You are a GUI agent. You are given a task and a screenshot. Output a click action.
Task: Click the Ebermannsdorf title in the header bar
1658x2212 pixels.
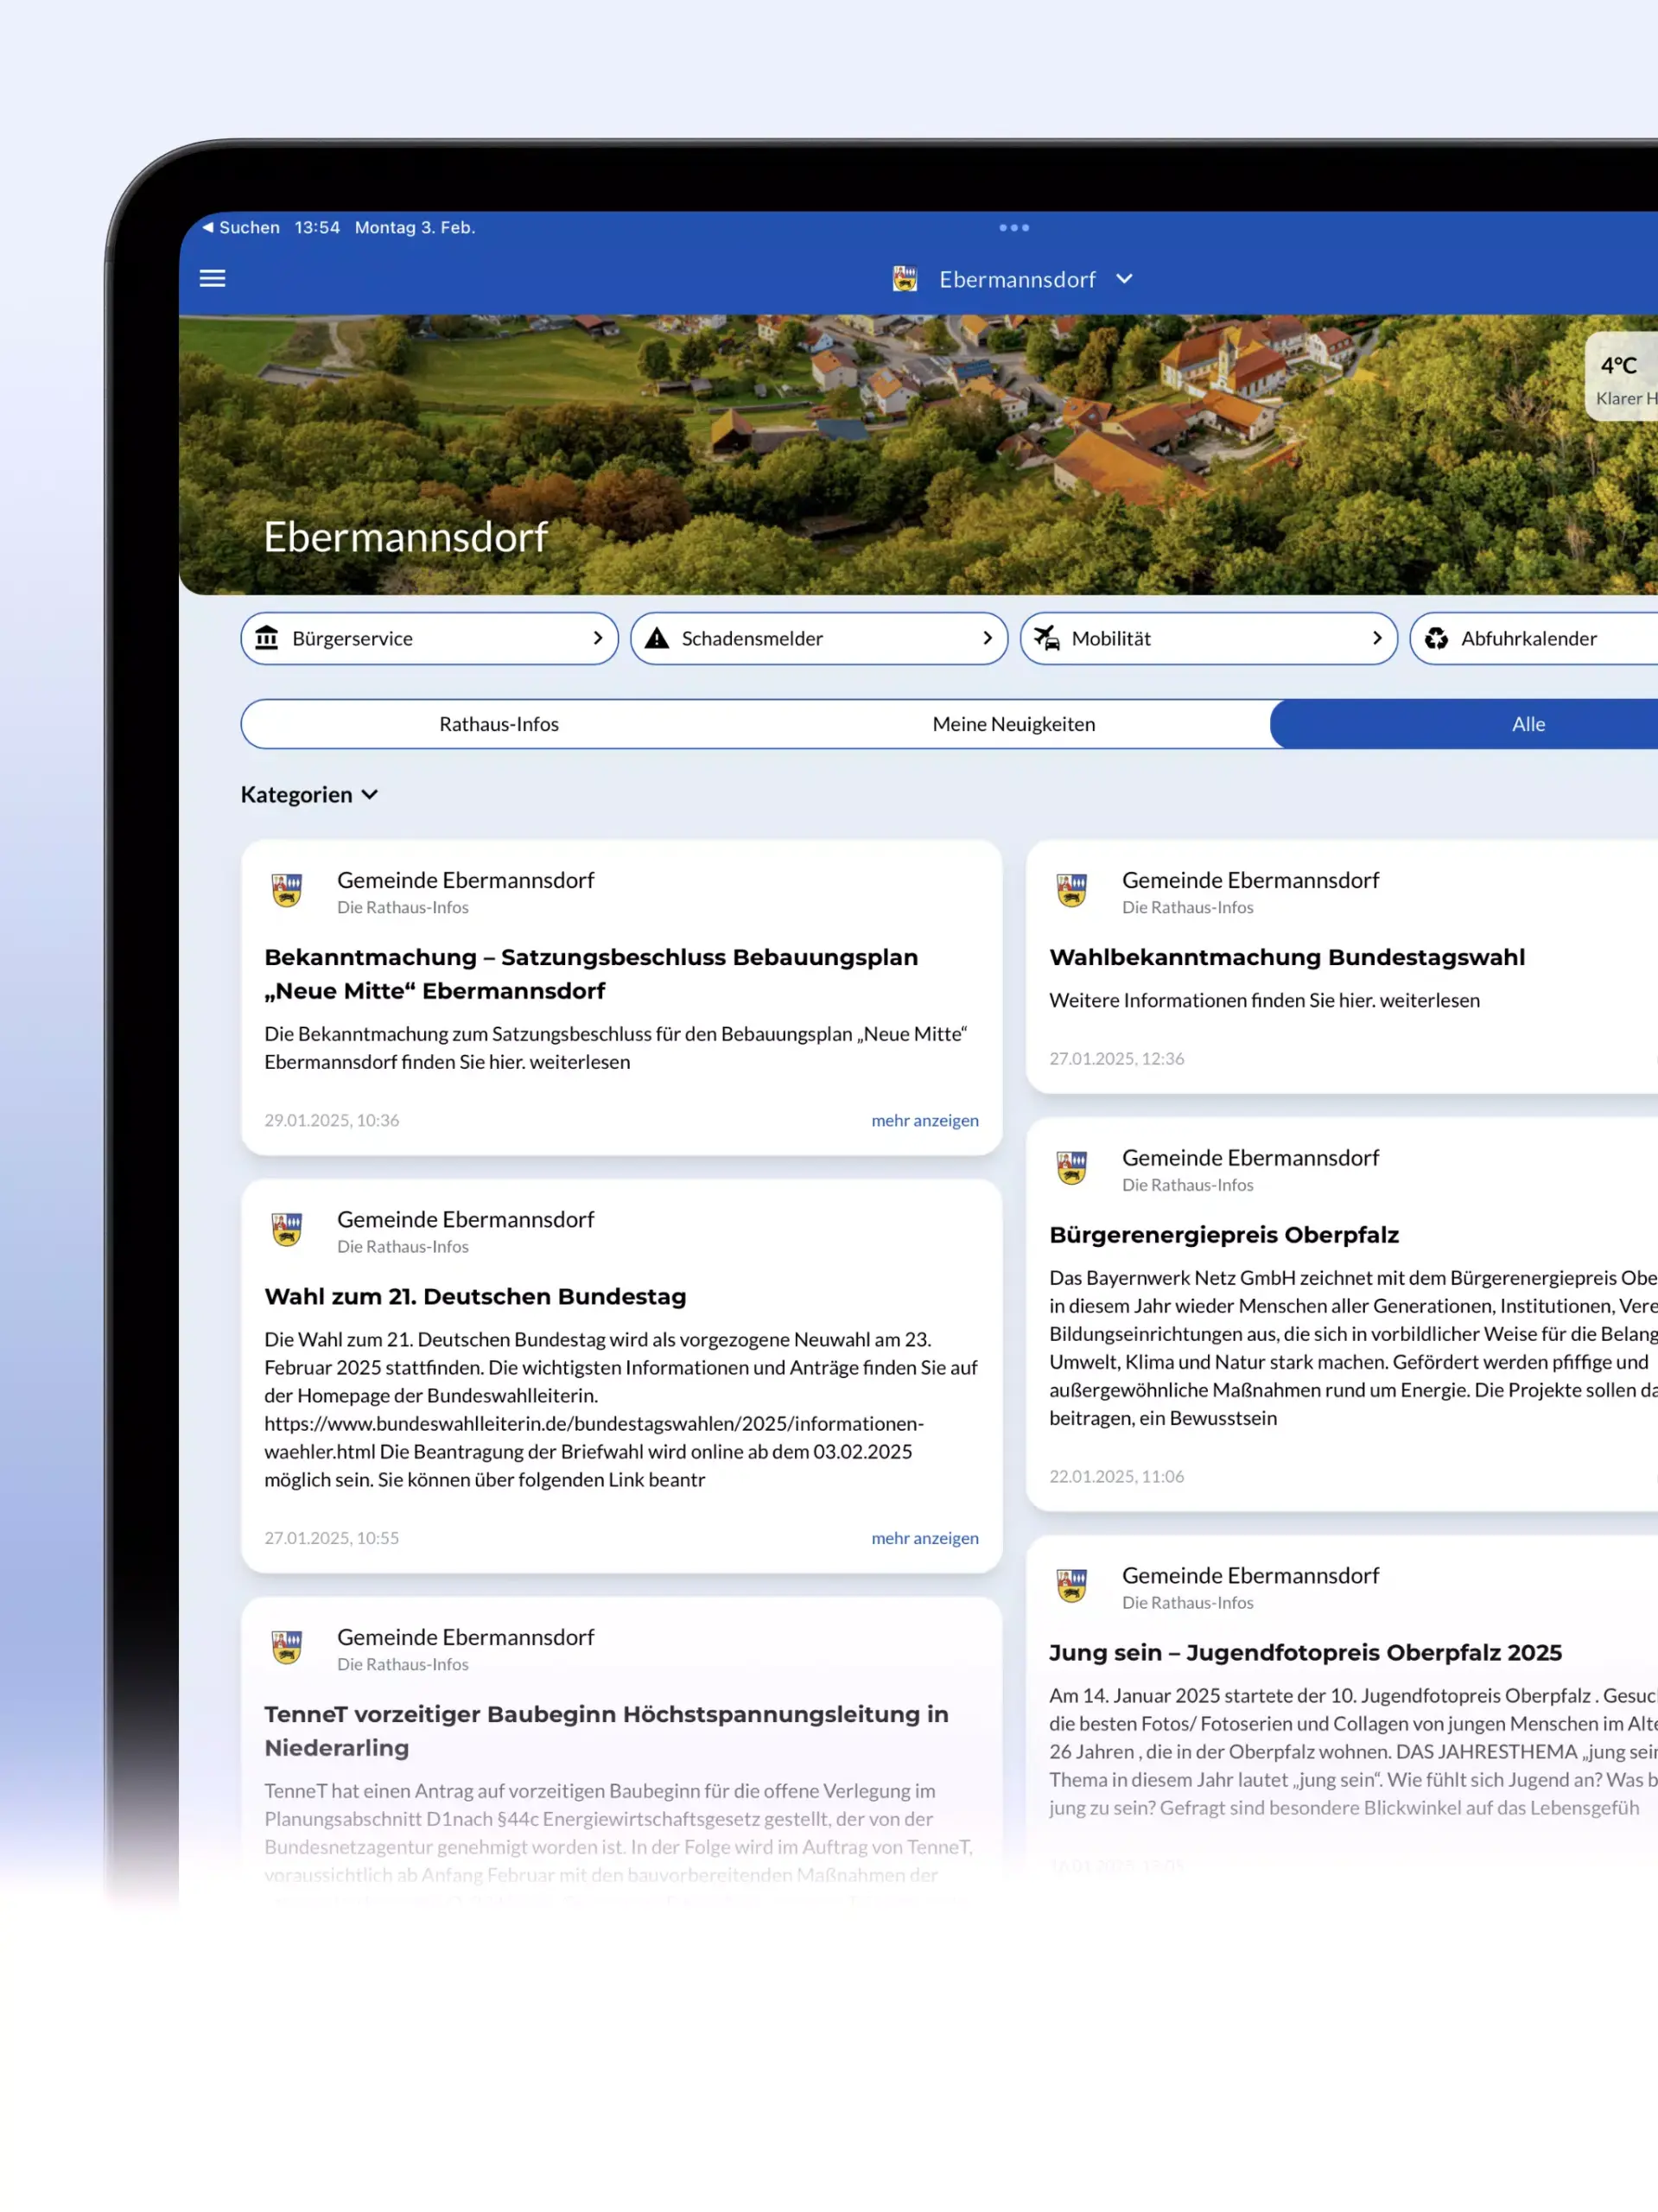coord(1017,279)
